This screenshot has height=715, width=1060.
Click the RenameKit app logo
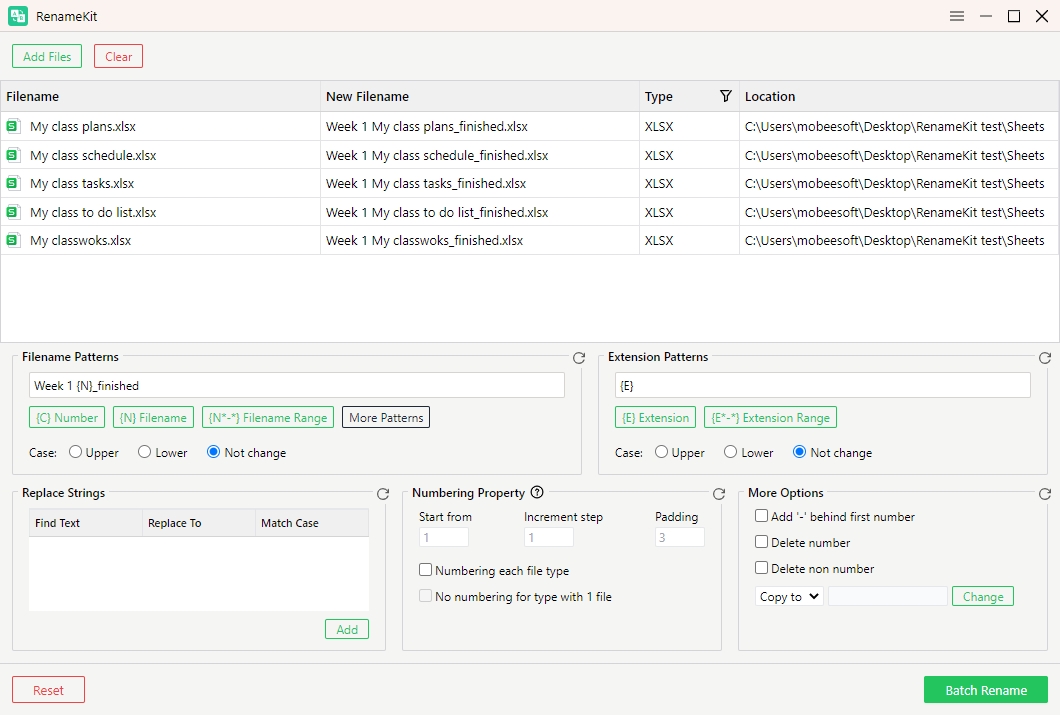click(18, 16)
